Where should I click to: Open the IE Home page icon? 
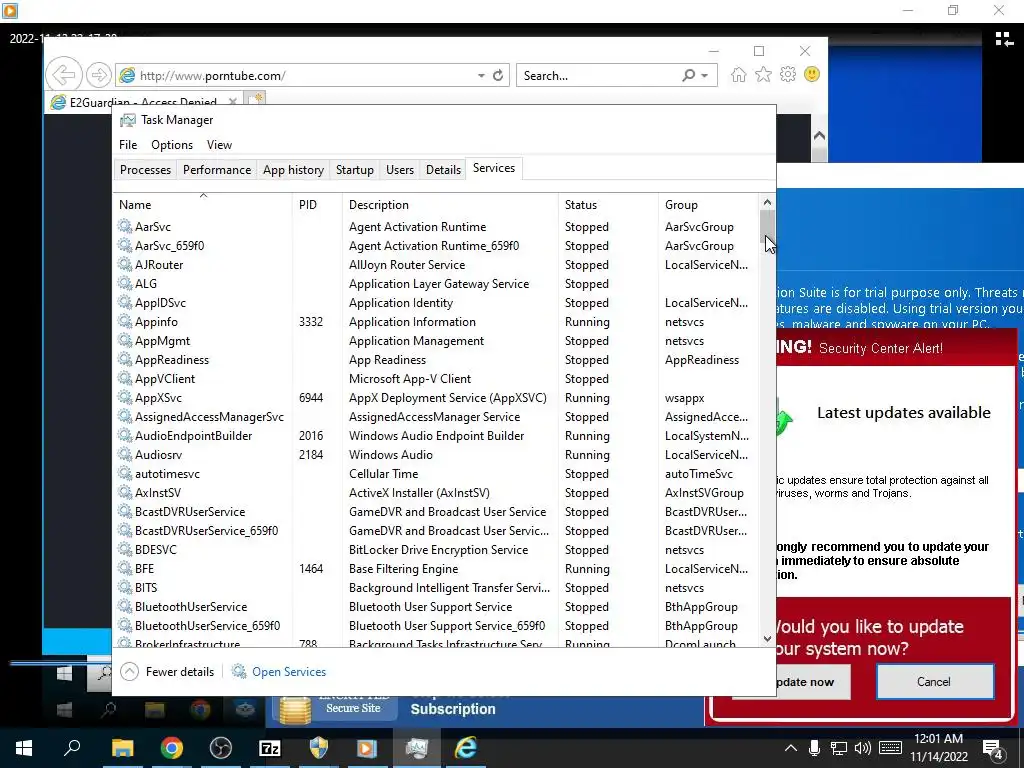click(738, 74)
